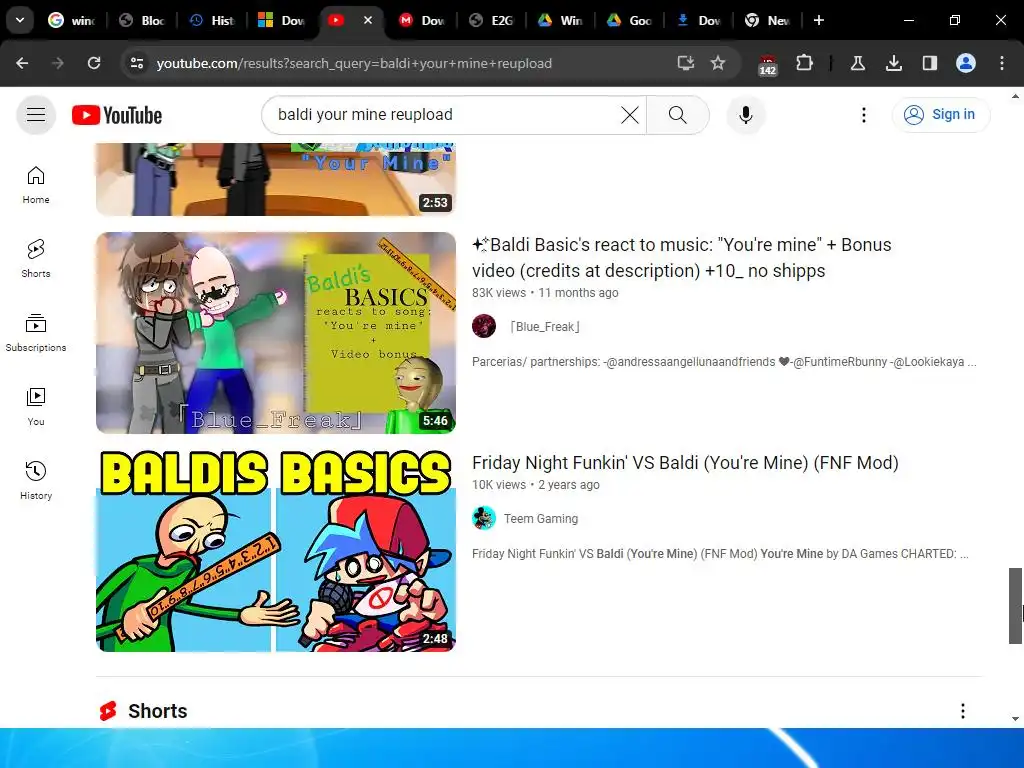
Task: Open Blue_Freak channel avatar
Action: [484, 326]
